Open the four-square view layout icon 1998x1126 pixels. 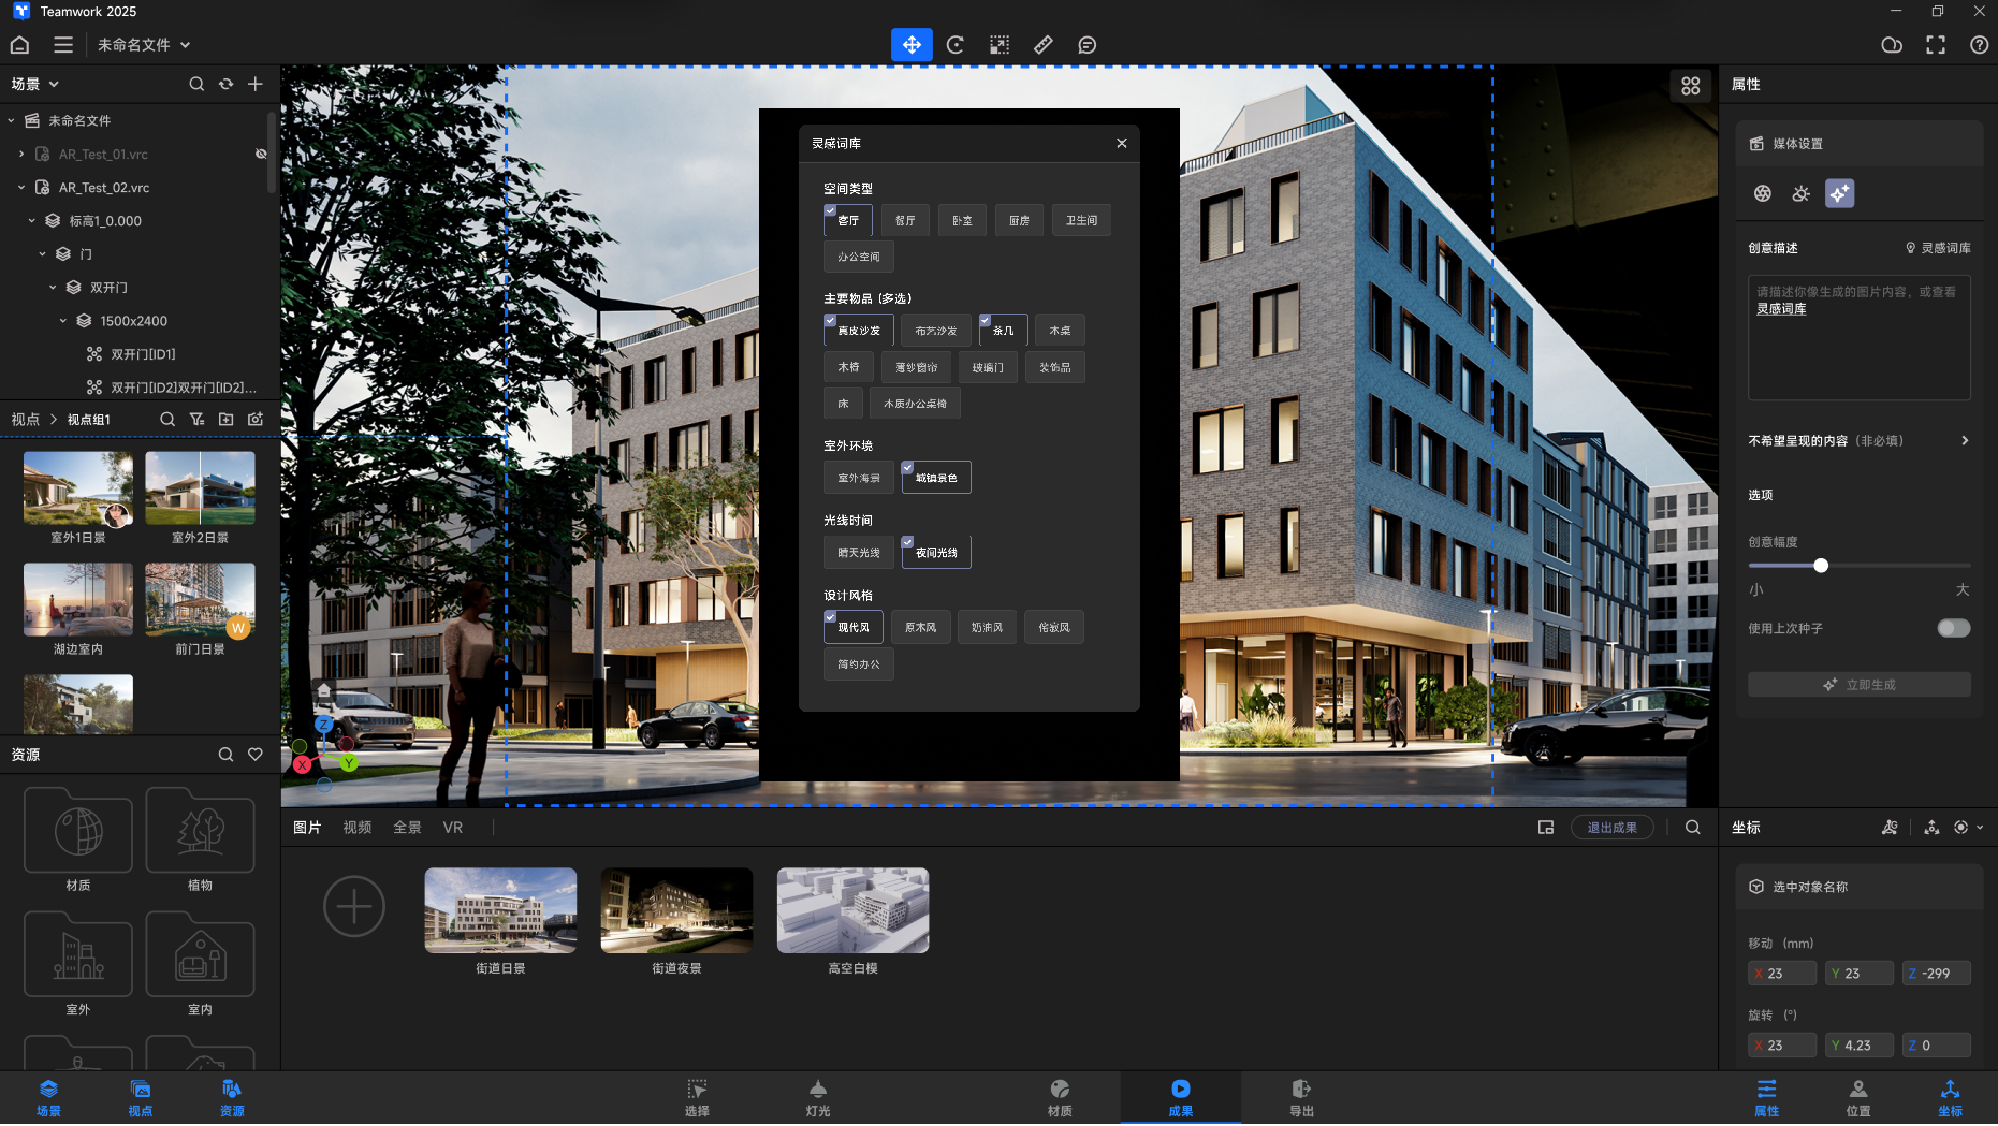(1690, 86)
